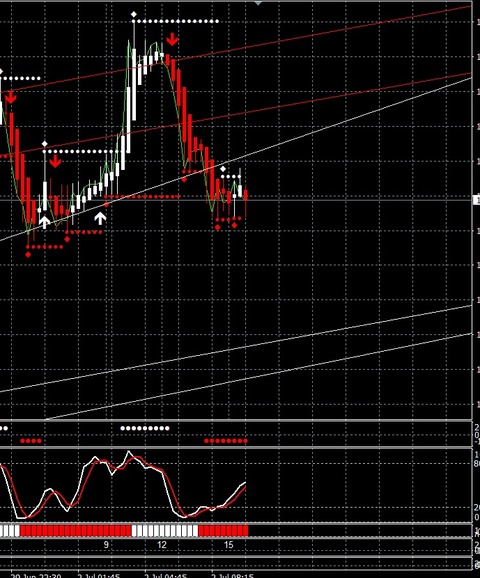This screenshot has width=480, height=578.
Task: Click the "9" label under histogram
Action: click(106, 545)
